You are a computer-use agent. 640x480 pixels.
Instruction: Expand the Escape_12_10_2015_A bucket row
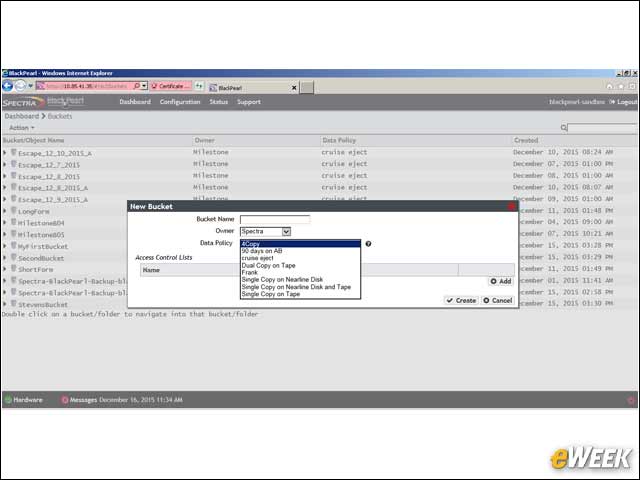click(4, 153)
